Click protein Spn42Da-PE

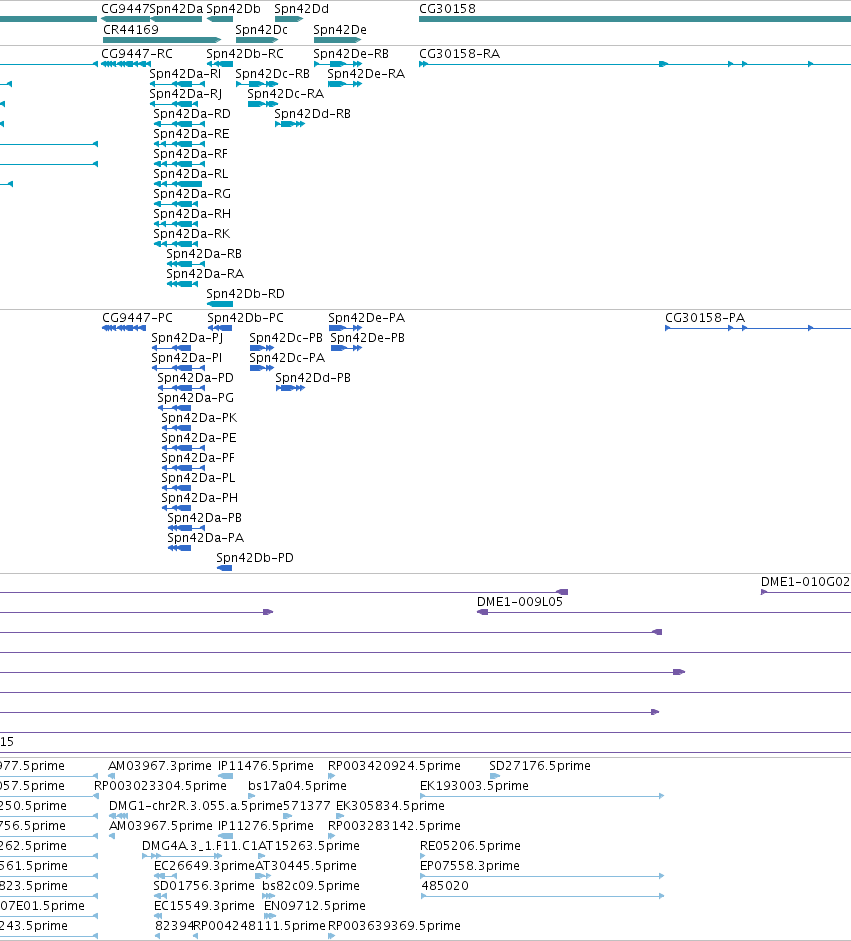(x=199, y=437)
